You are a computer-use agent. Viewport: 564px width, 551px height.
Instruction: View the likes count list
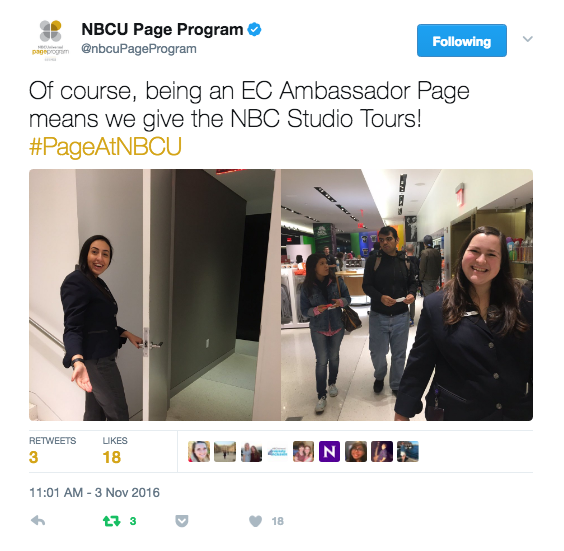(x=115, y=451)
